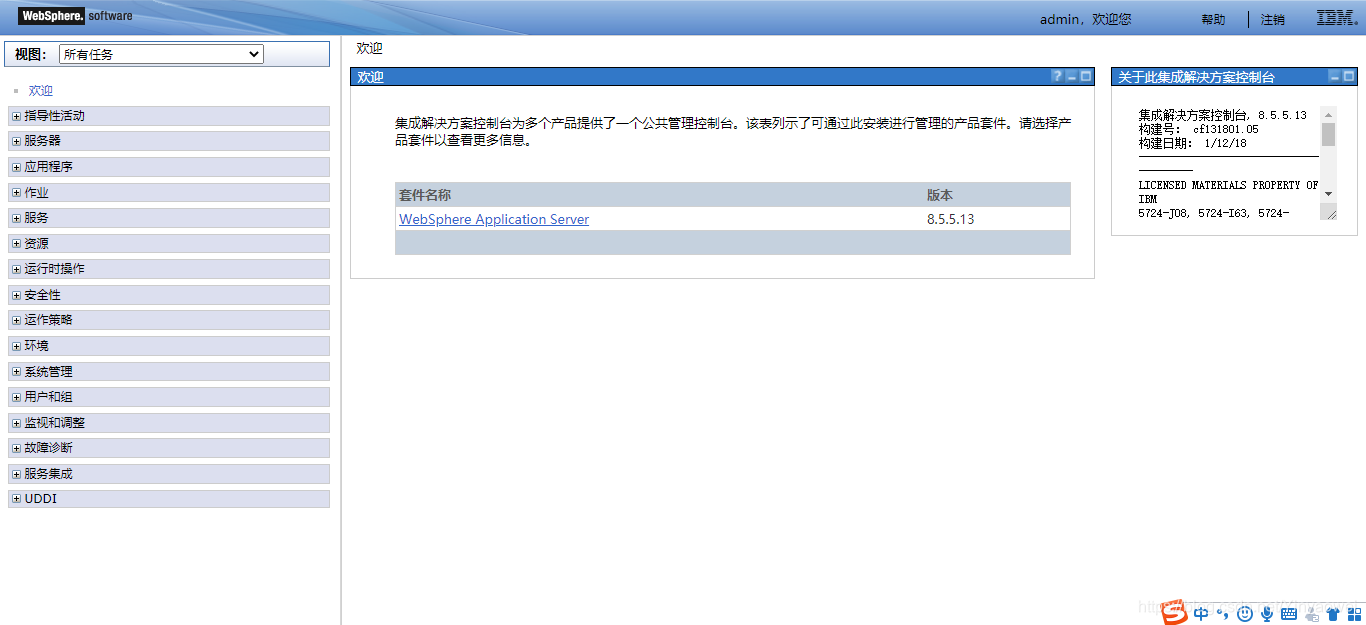1366x625 pixels.
Task: Maximize the 欢迎 portlet
Action: click(x=1087, y=76)
